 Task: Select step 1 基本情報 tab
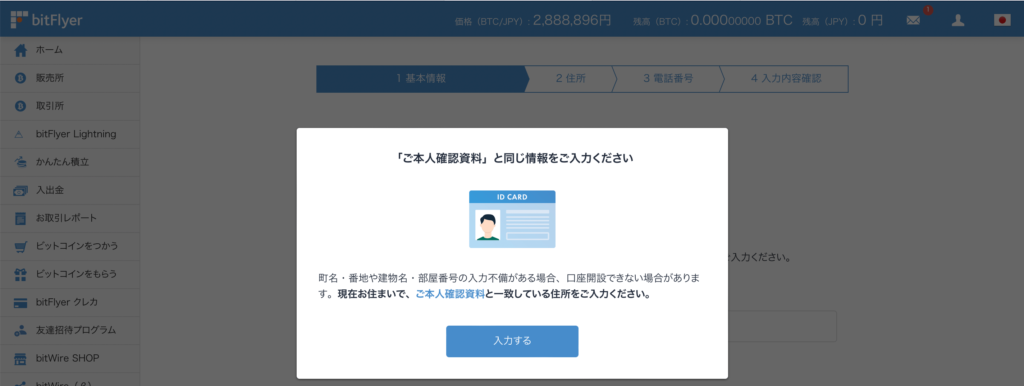point(422,78)
